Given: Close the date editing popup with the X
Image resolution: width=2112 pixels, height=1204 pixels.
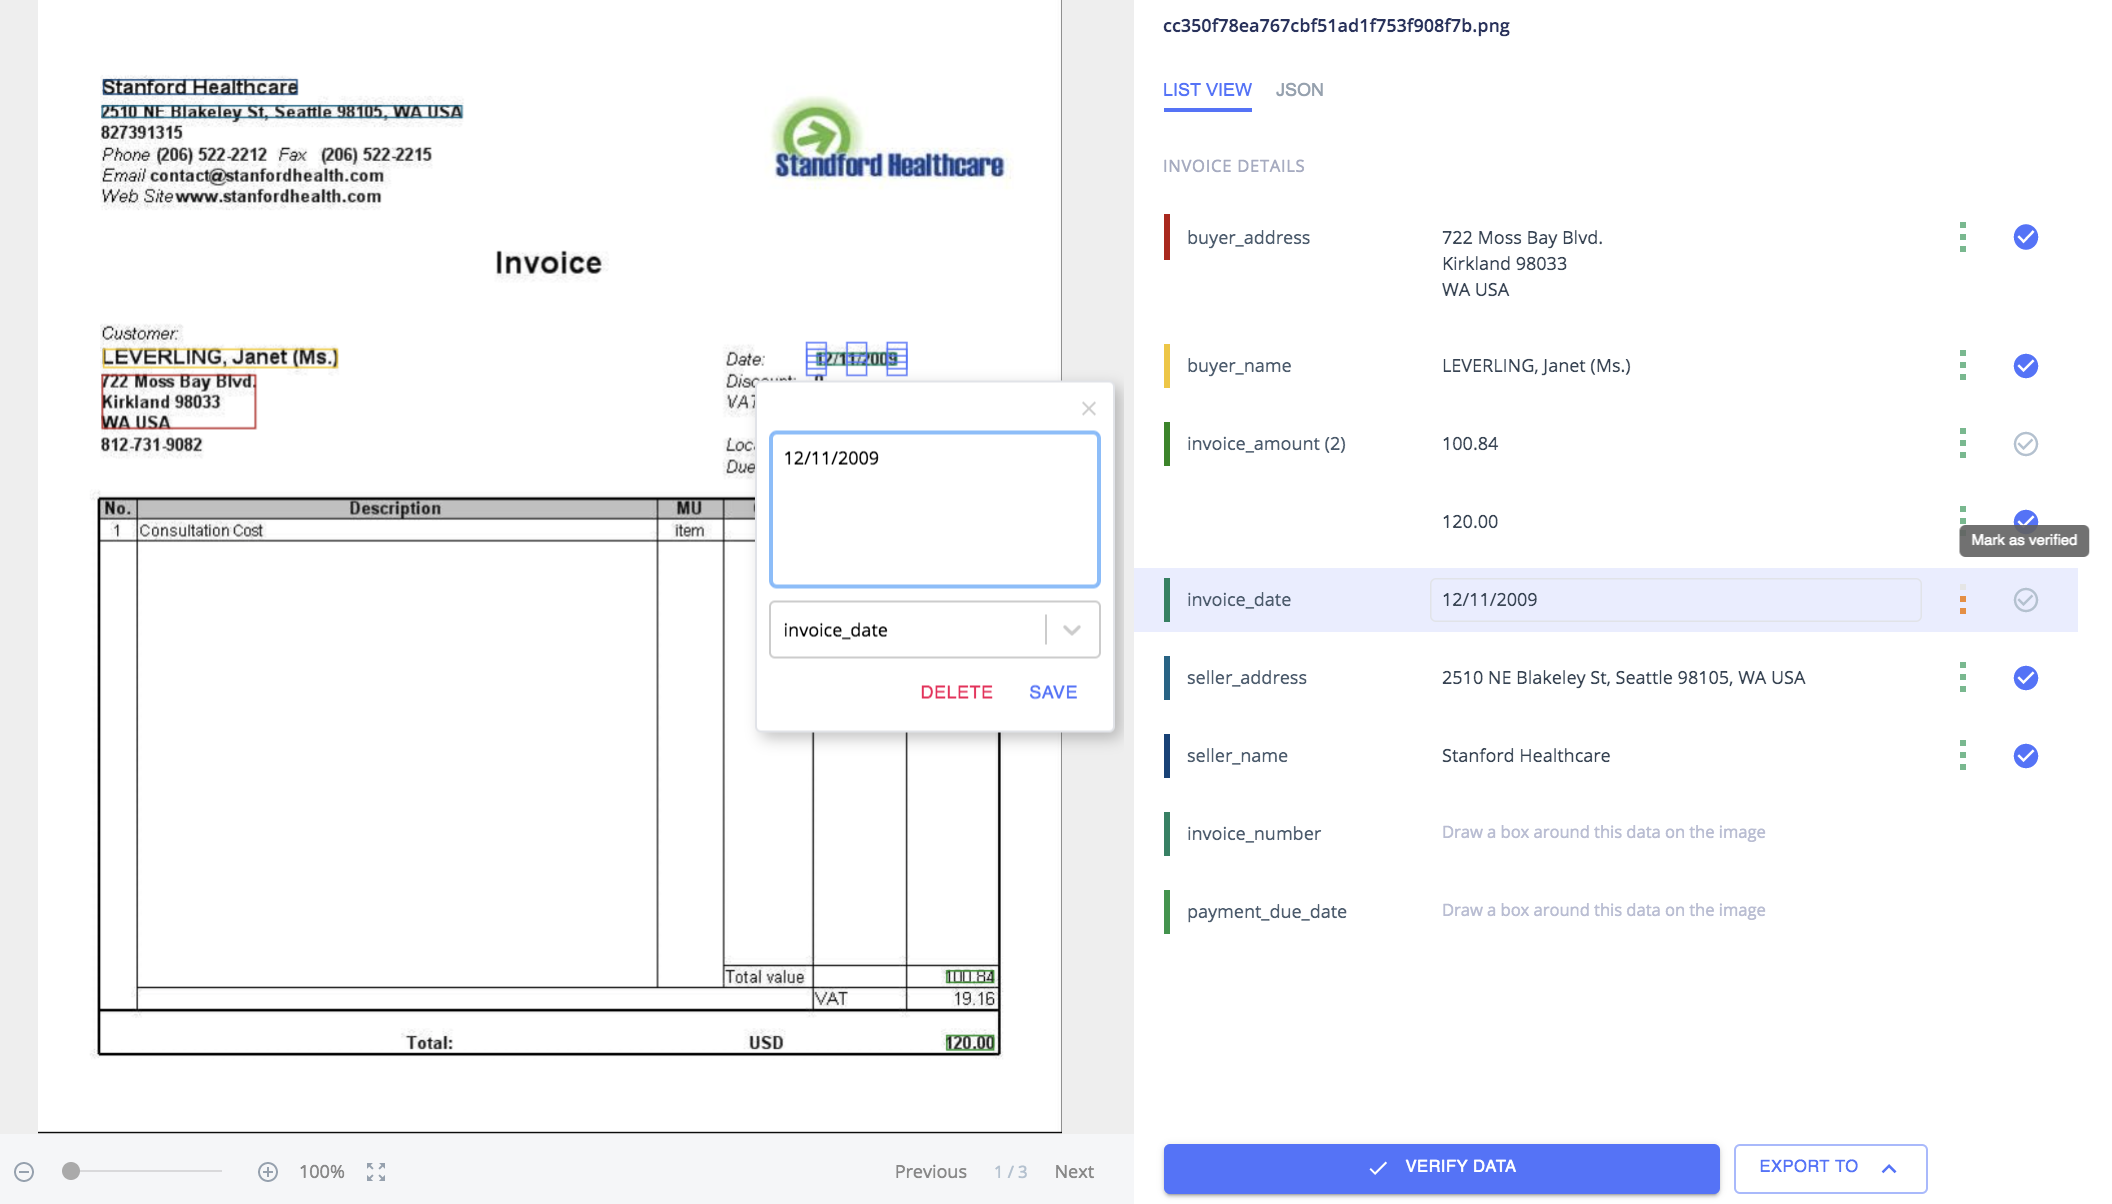Looking at the screenshot, I should [x=1088, y=408].
